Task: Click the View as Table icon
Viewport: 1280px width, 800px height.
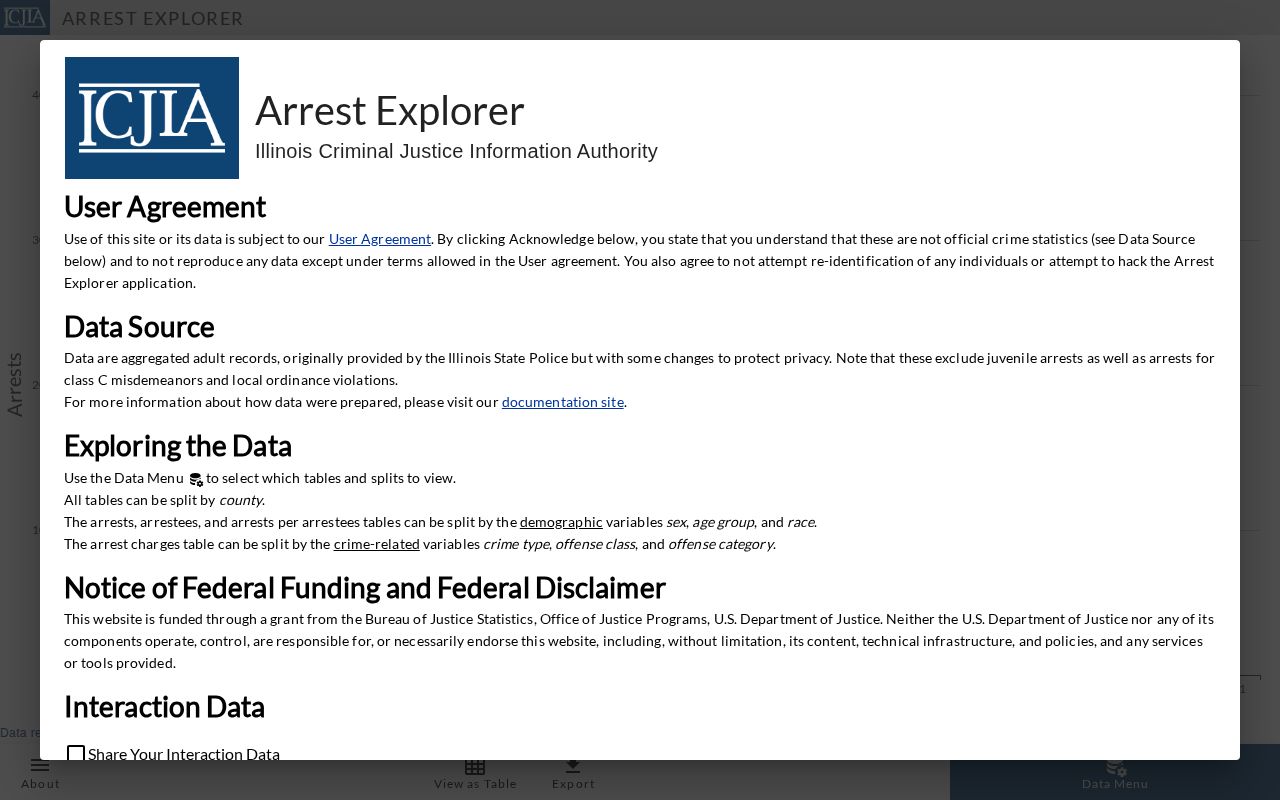Action: (475, 767)
